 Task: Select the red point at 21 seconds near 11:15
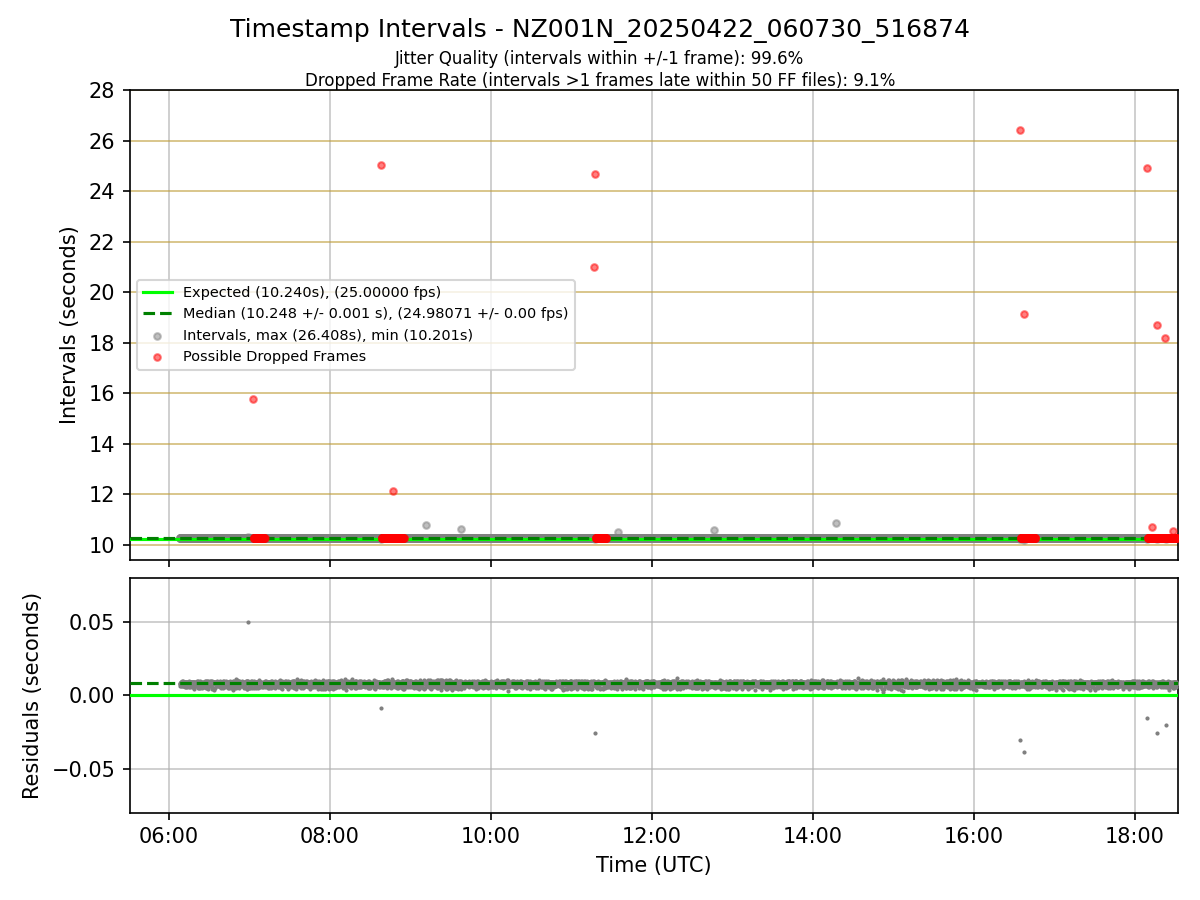point(594,267)
